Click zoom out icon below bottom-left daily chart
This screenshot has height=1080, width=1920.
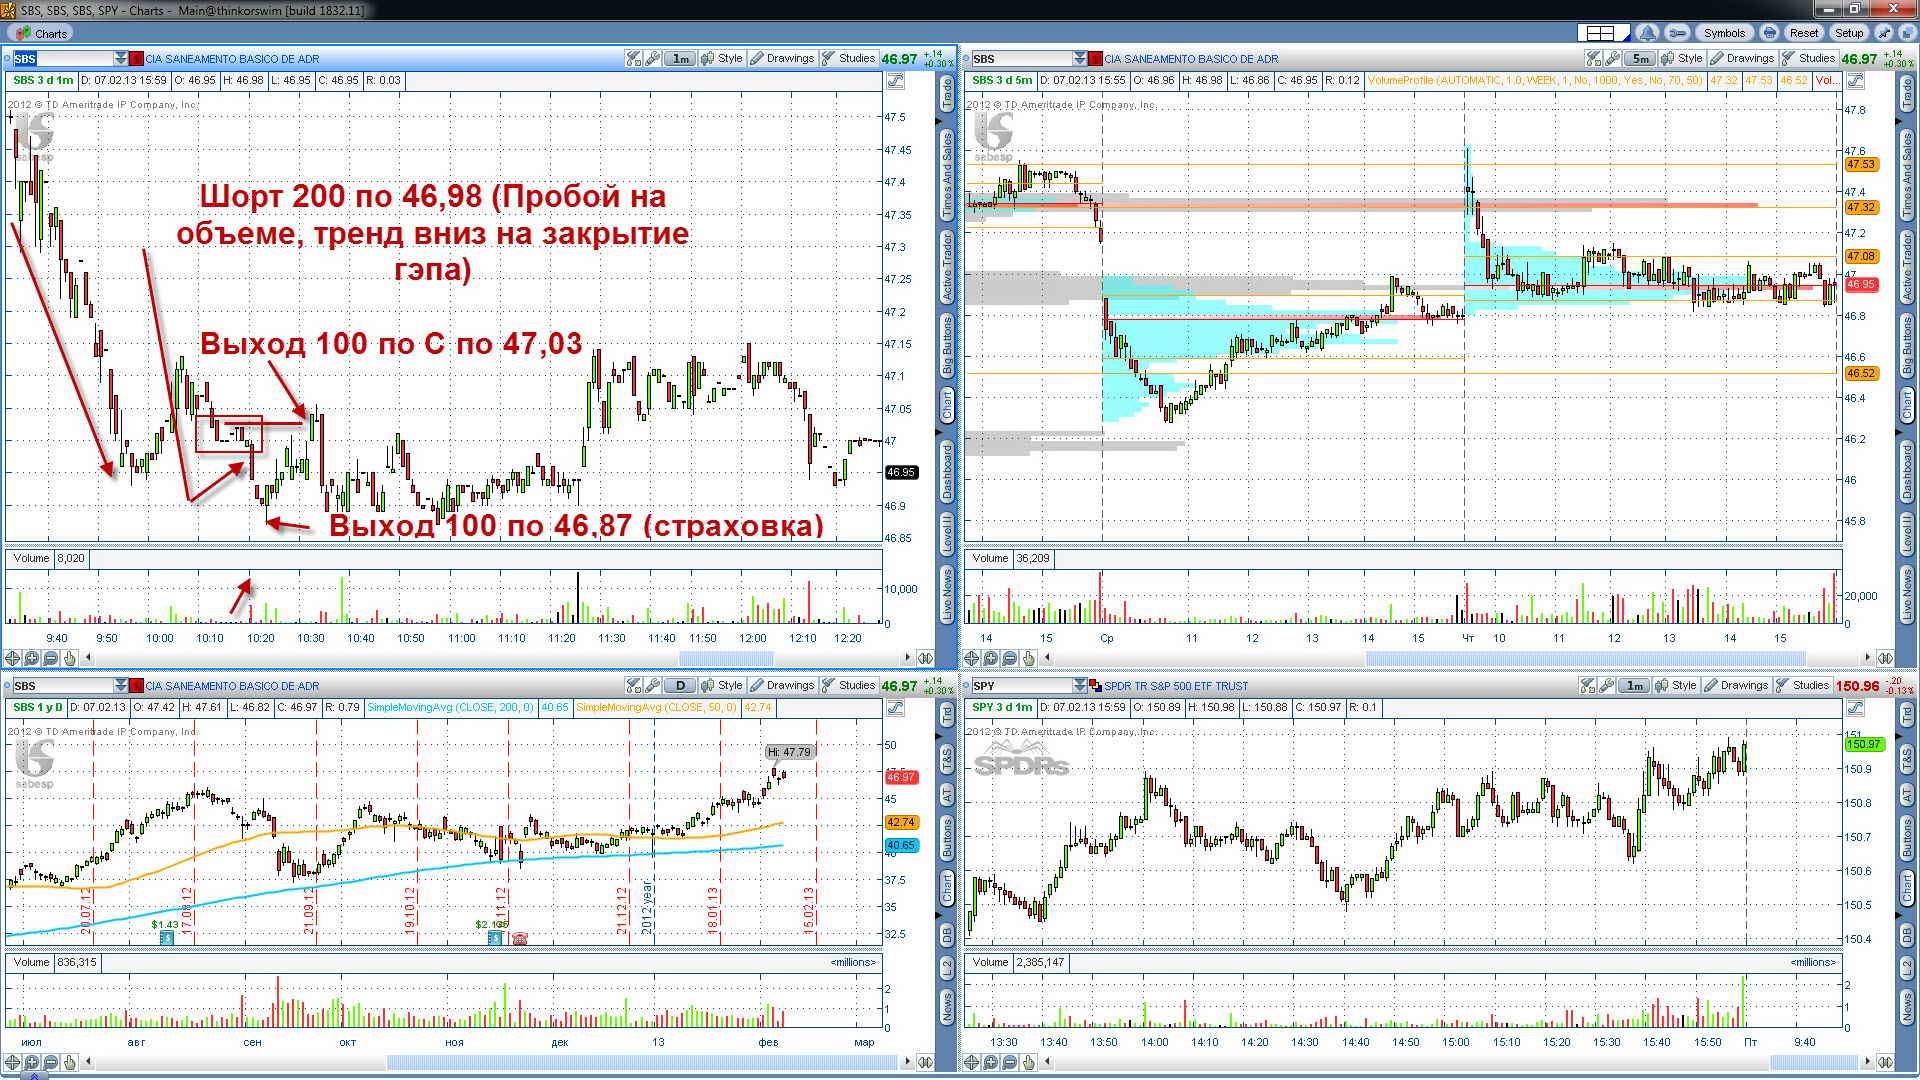51,1062
